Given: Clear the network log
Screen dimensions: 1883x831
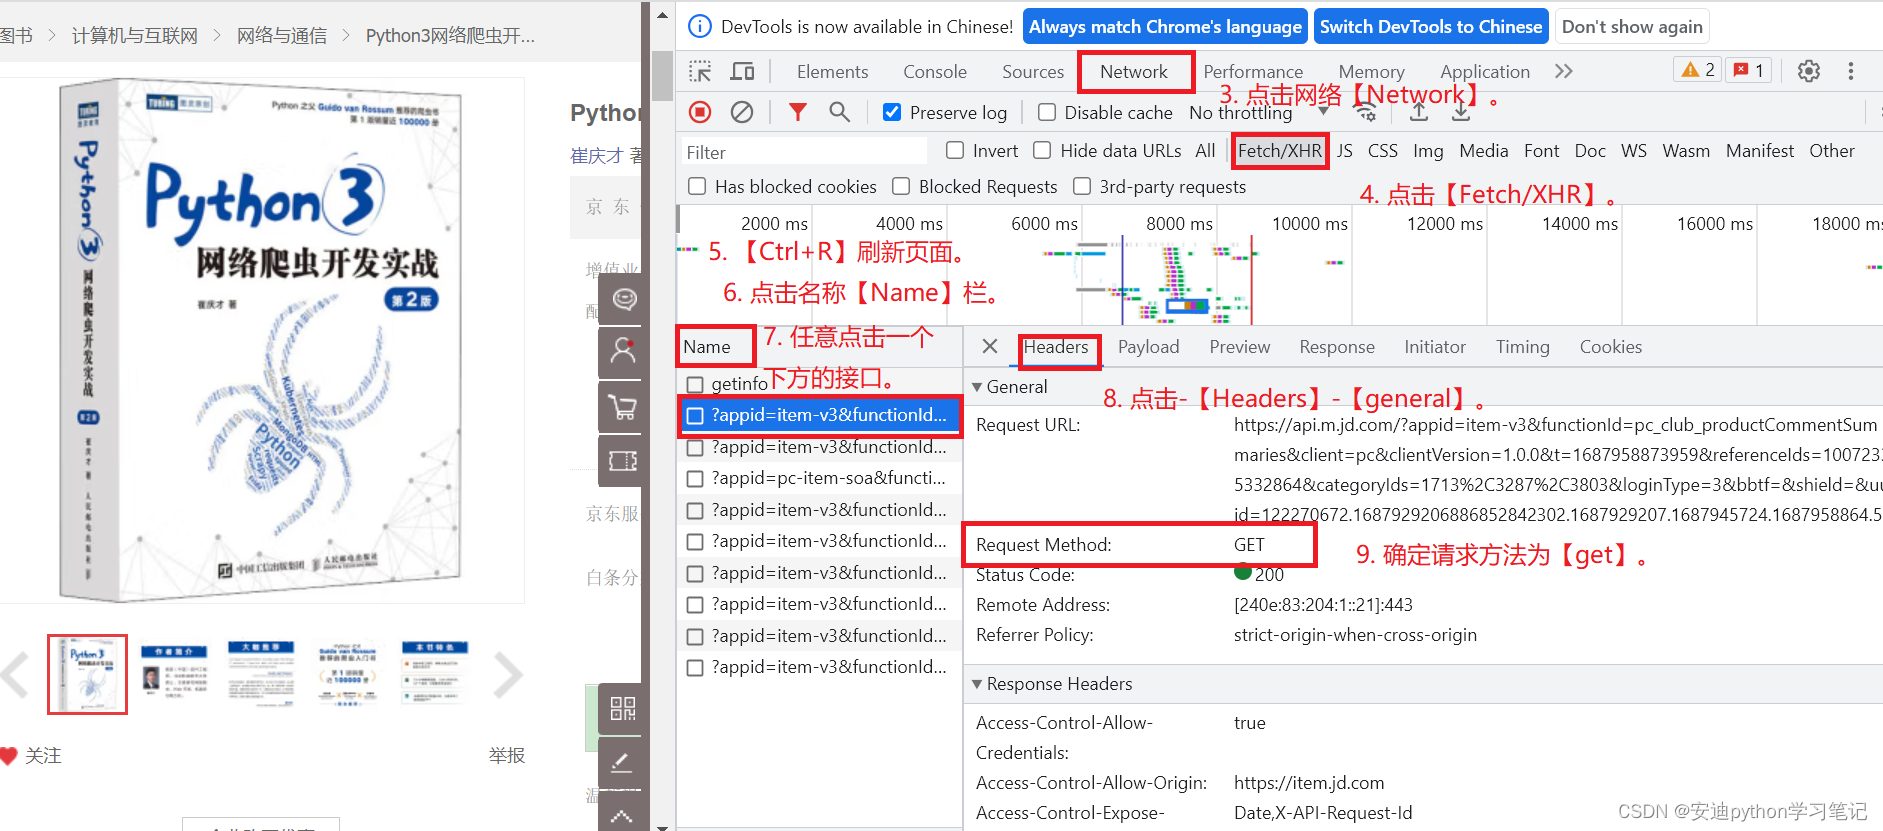Looking at the screenshot, I should tap(742, 112).
